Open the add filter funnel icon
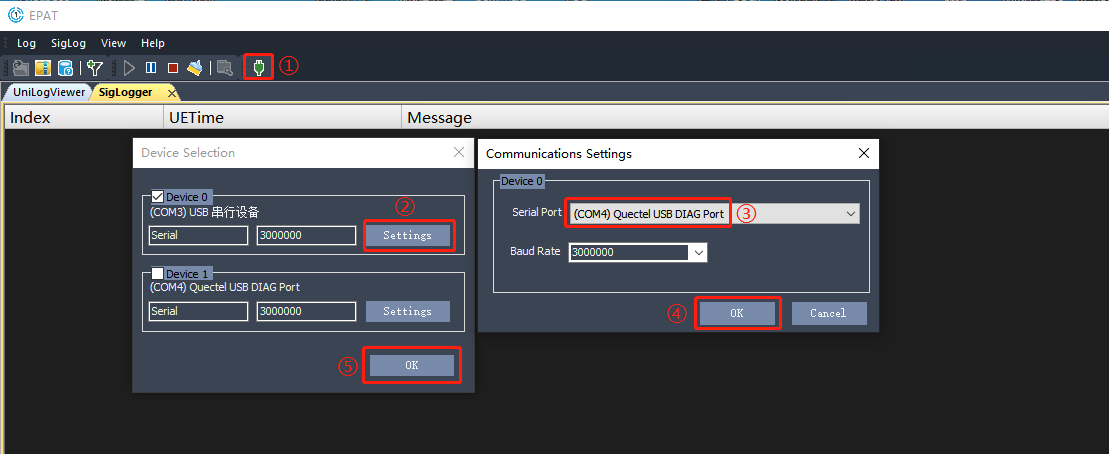 click(x=95, y=68)
